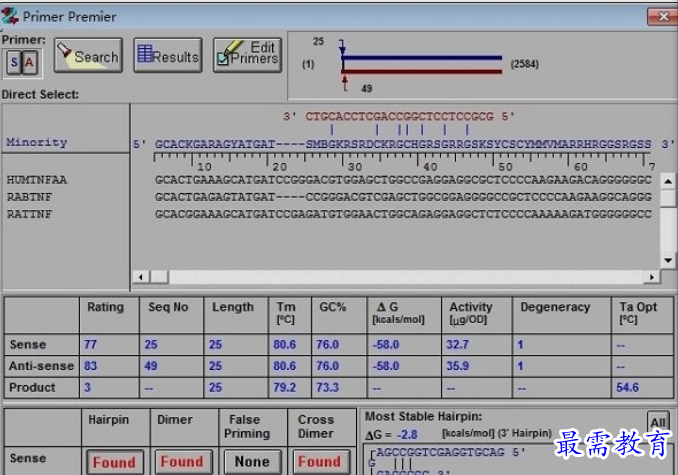Click the Sense row label in results table
This screenshot has height=475, width=678.
click(28, 344)
